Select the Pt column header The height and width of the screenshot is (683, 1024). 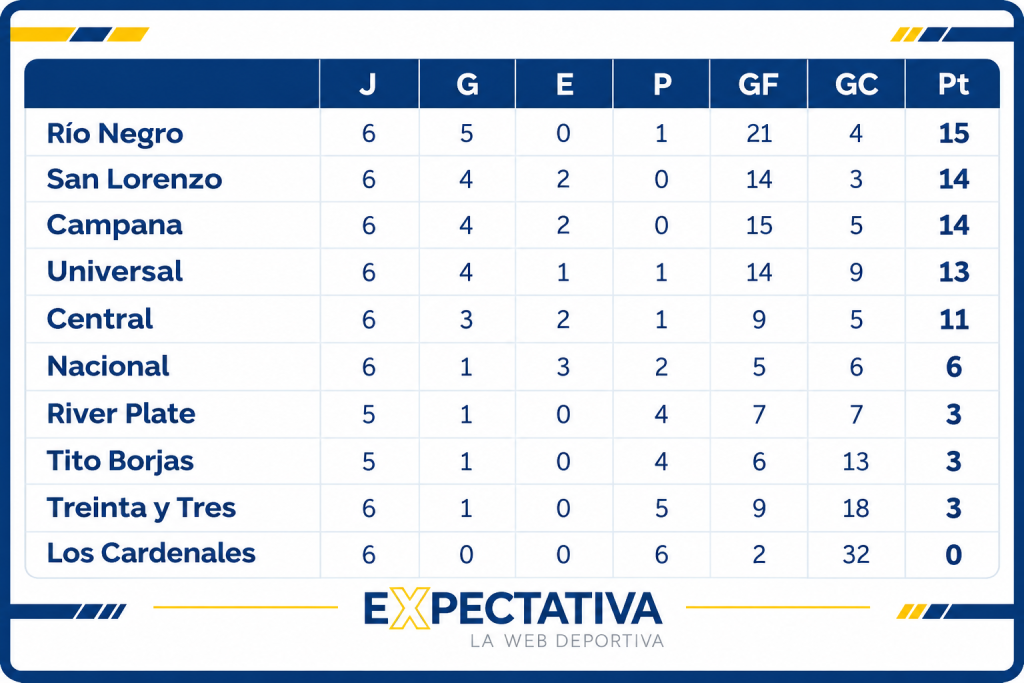pyautogui.click(x=953, y=84)
